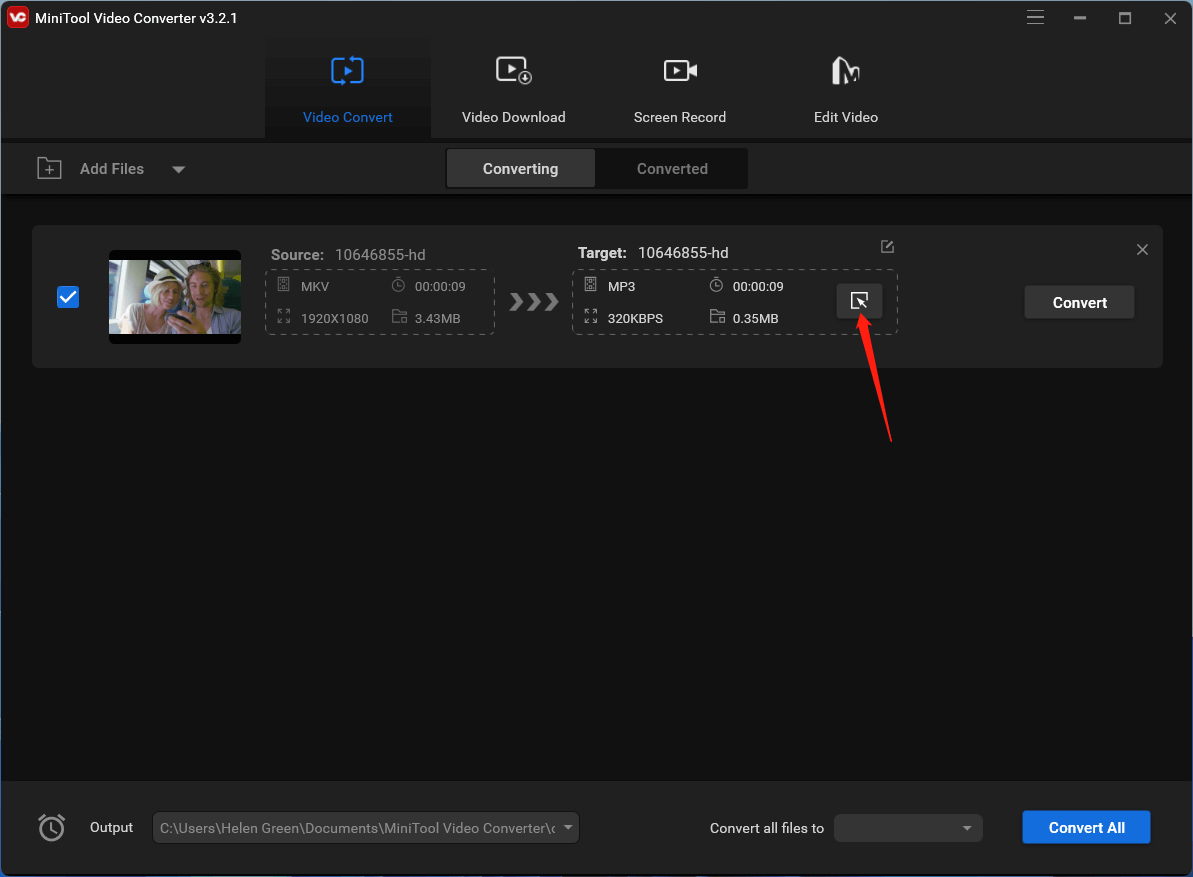Viewport: 1193px width, 877px height.
Task: Click the MiniTool app logo icon
Action: click(17, 17)
